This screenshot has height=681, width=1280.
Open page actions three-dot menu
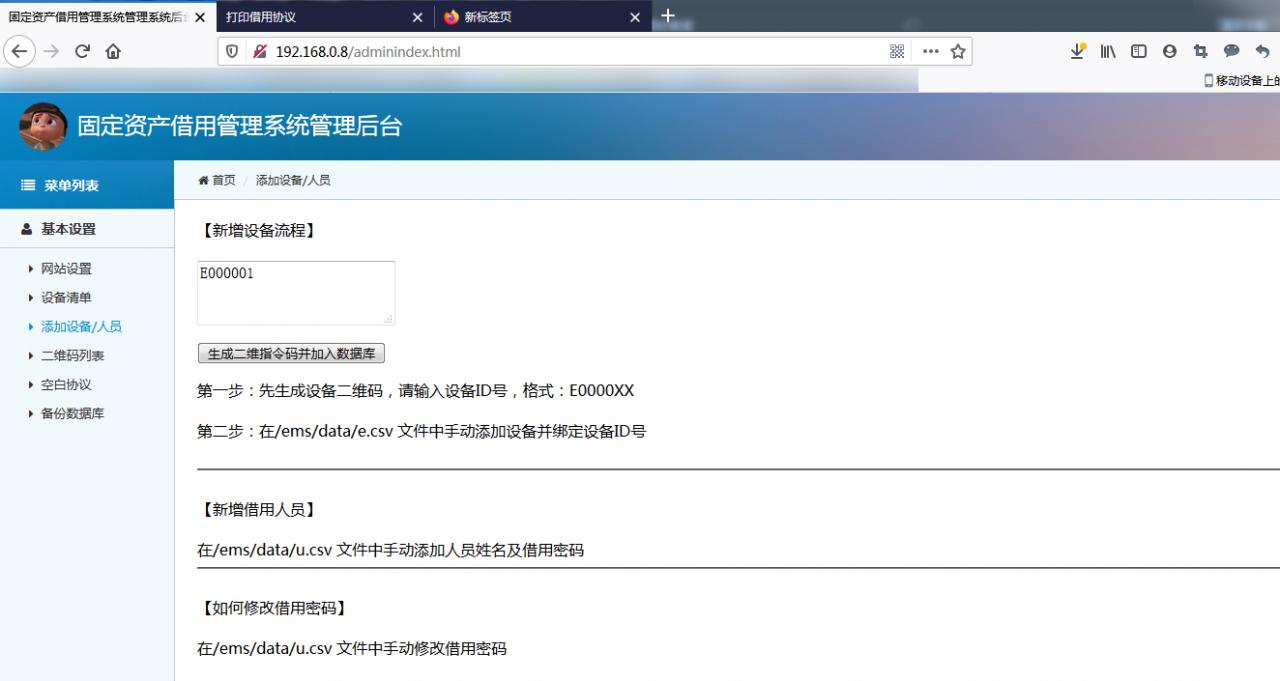pos(930,51)
